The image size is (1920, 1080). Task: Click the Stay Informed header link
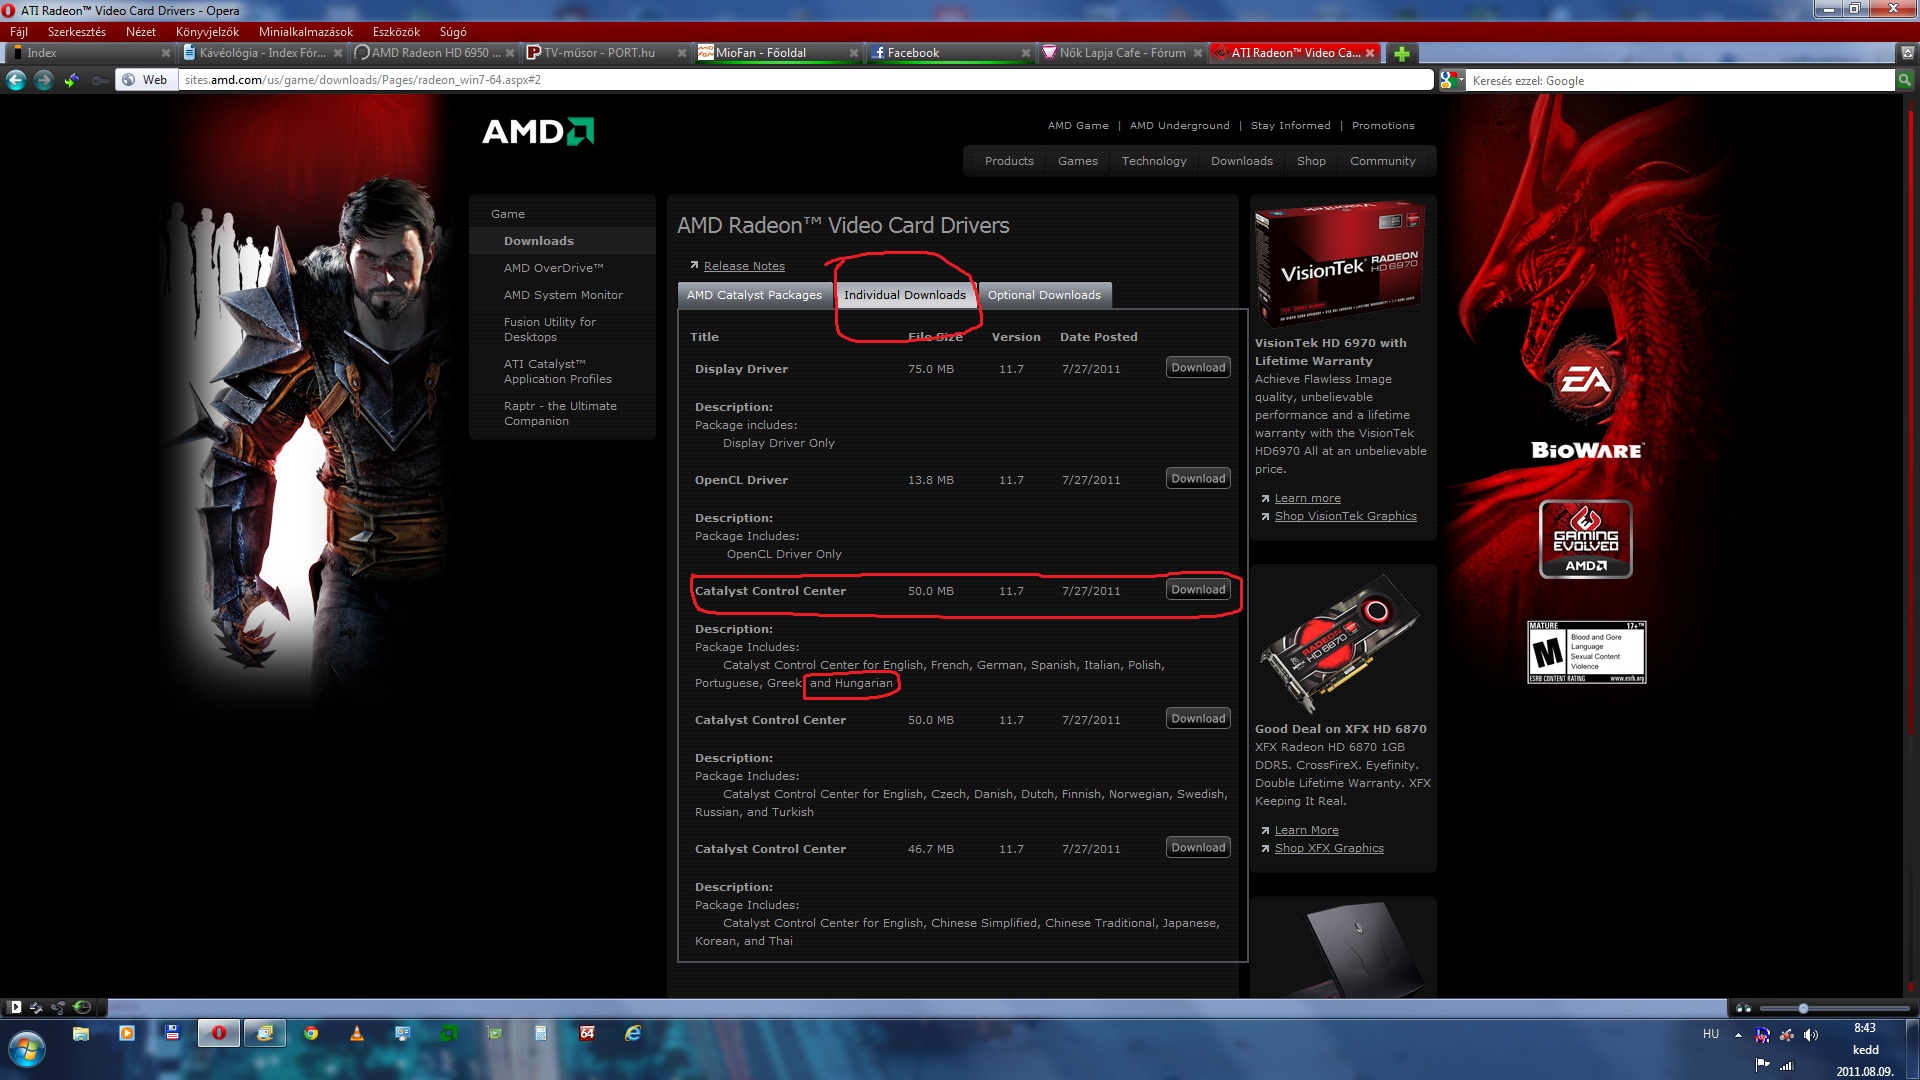(x=1290, y=126)
